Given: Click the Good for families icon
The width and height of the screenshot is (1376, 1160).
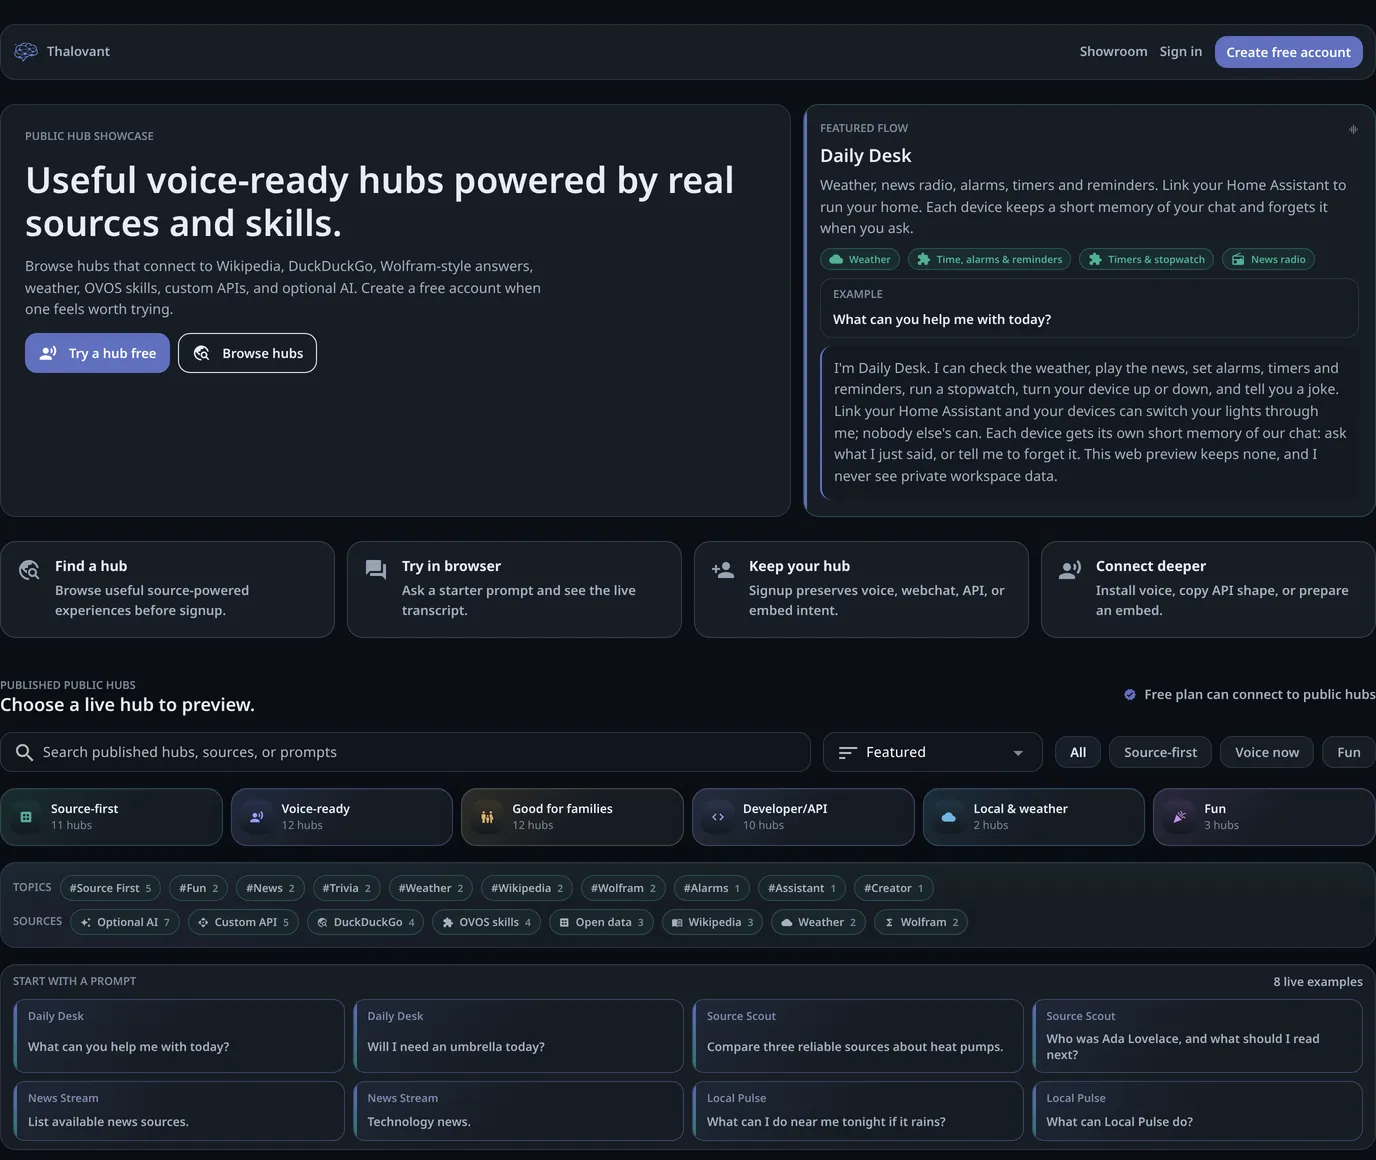Looking at the screenshot, I should pyautogui.click(x=487, y=817).
